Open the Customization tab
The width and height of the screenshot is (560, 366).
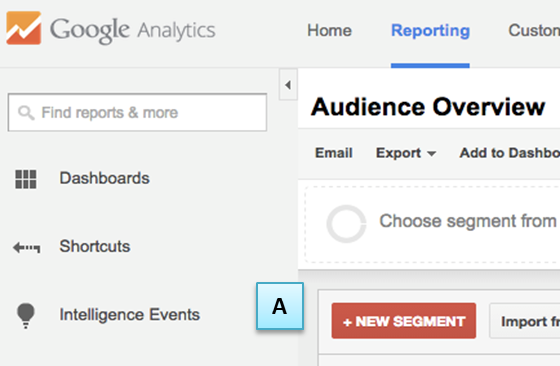pyautogui.click(x=534, y=31)
